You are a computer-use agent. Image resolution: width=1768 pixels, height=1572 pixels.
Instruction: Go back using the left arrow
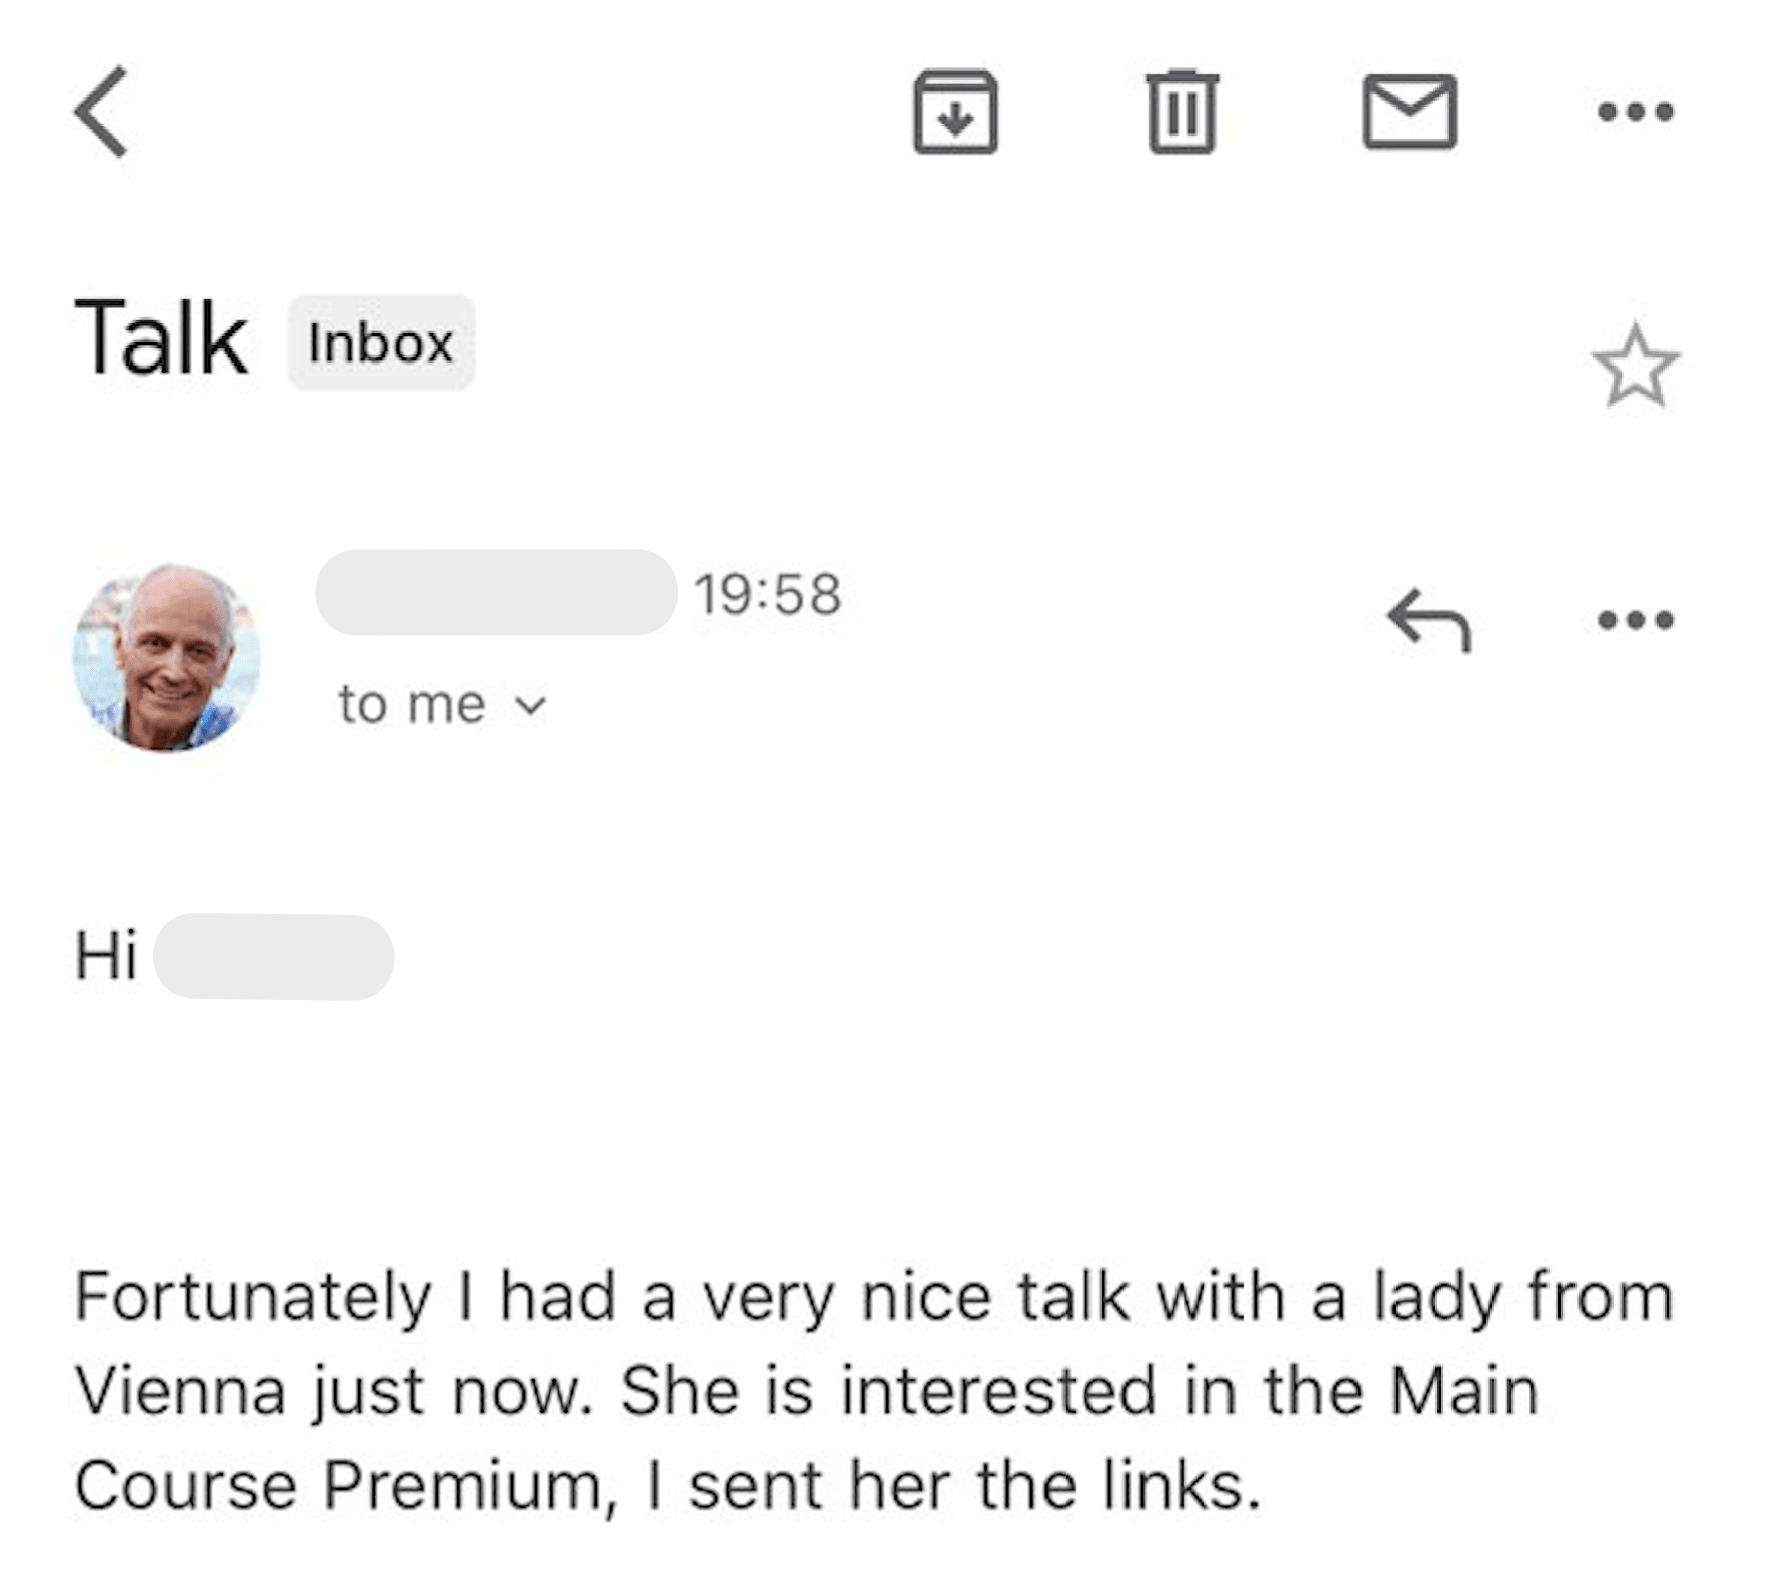[x=102, y=112]
